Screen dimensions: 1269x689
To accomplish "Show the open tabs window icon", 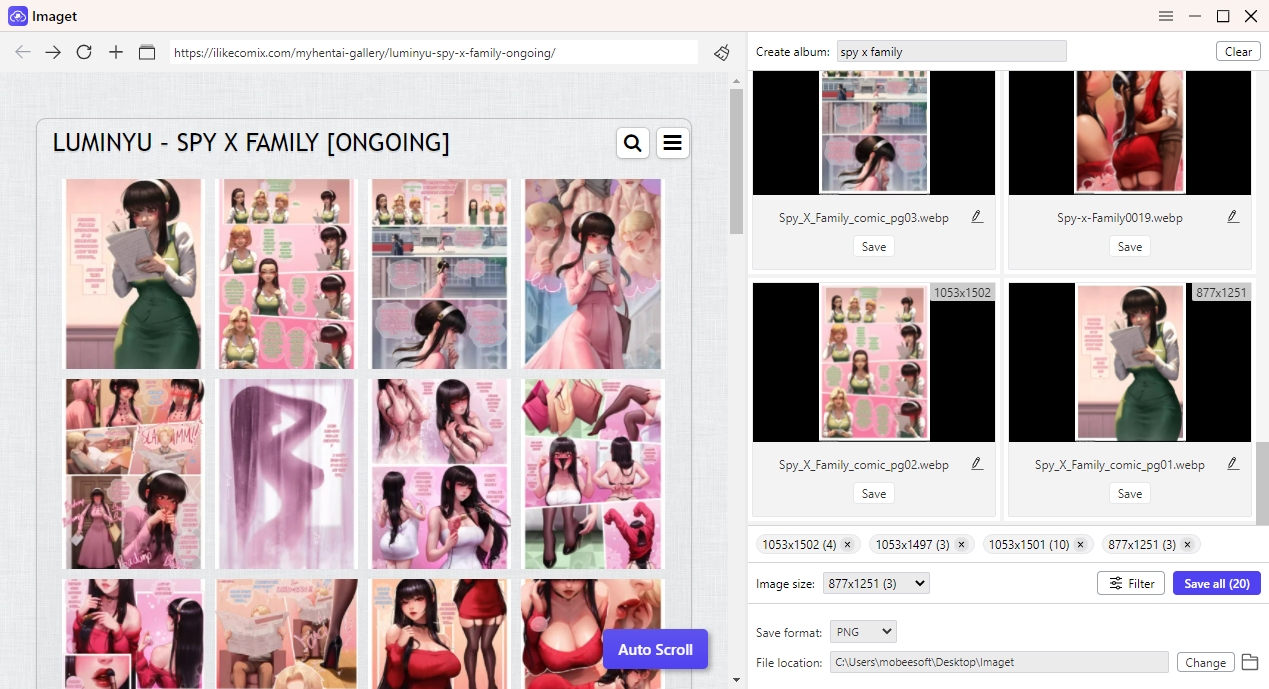I will point(147,52).
